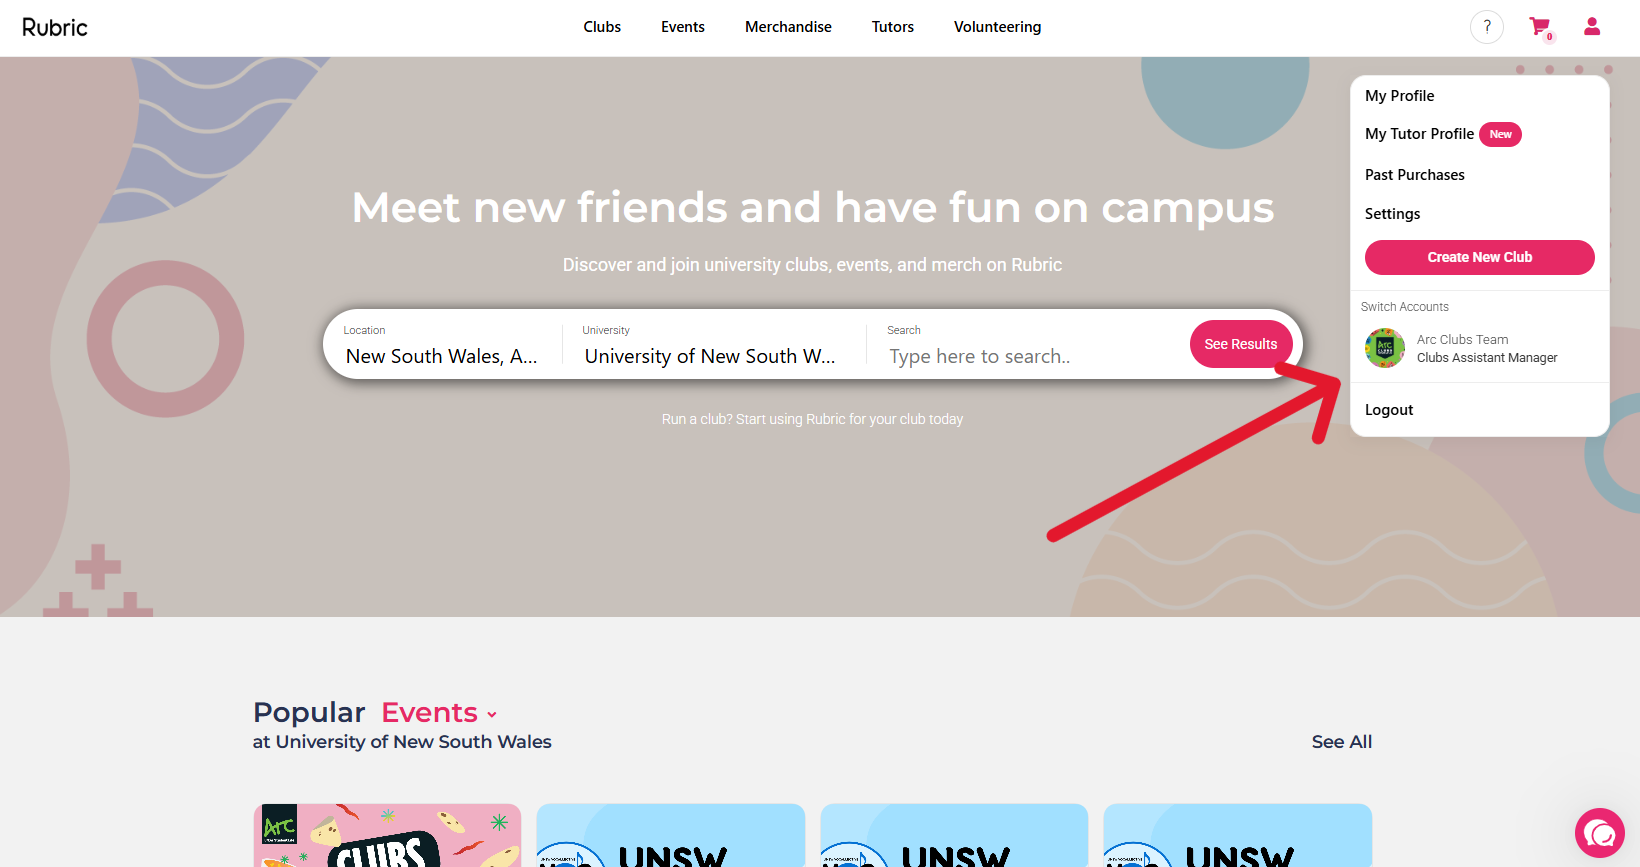
Task: Follow the 'Run a club?' link
Action: tap(812, 419)
